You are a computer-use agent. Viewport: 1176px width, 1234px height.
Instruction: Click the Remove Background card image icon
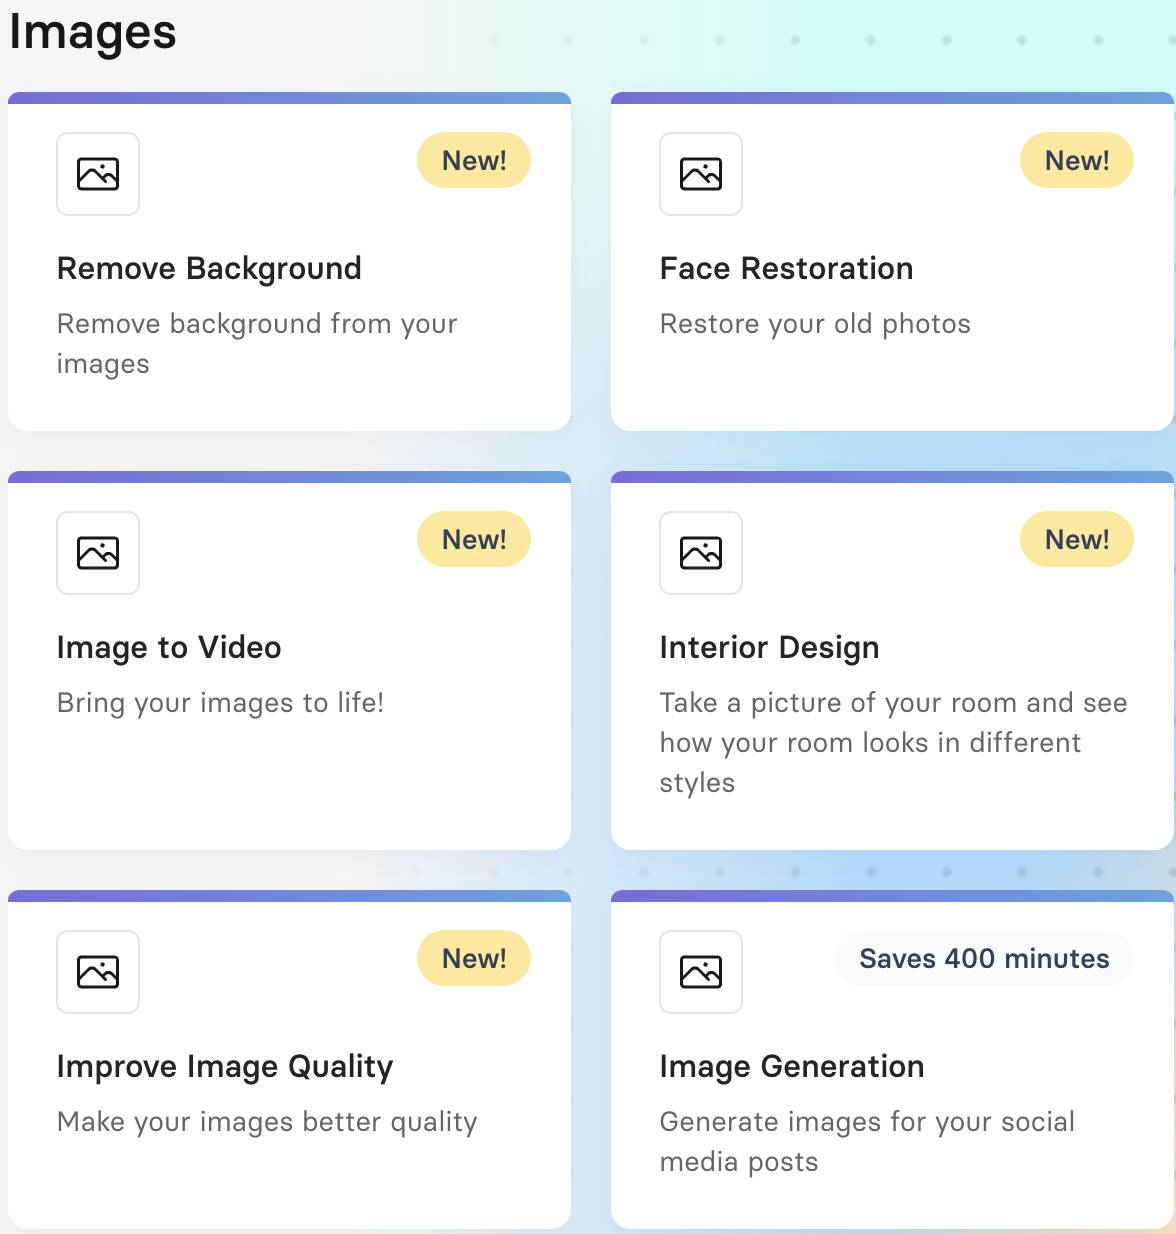click(x=98, y=174)
